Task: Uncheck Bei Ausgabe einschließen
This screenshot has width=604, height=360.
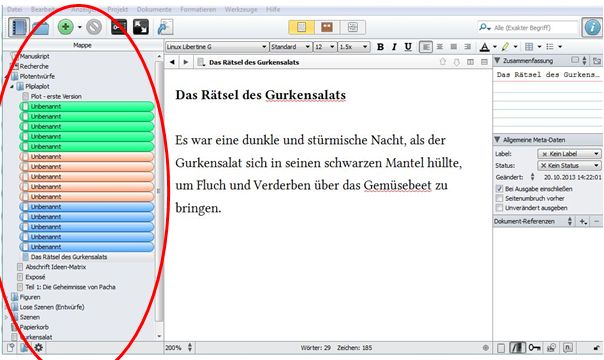Action: pyautogui.click(x=500, y=189)
